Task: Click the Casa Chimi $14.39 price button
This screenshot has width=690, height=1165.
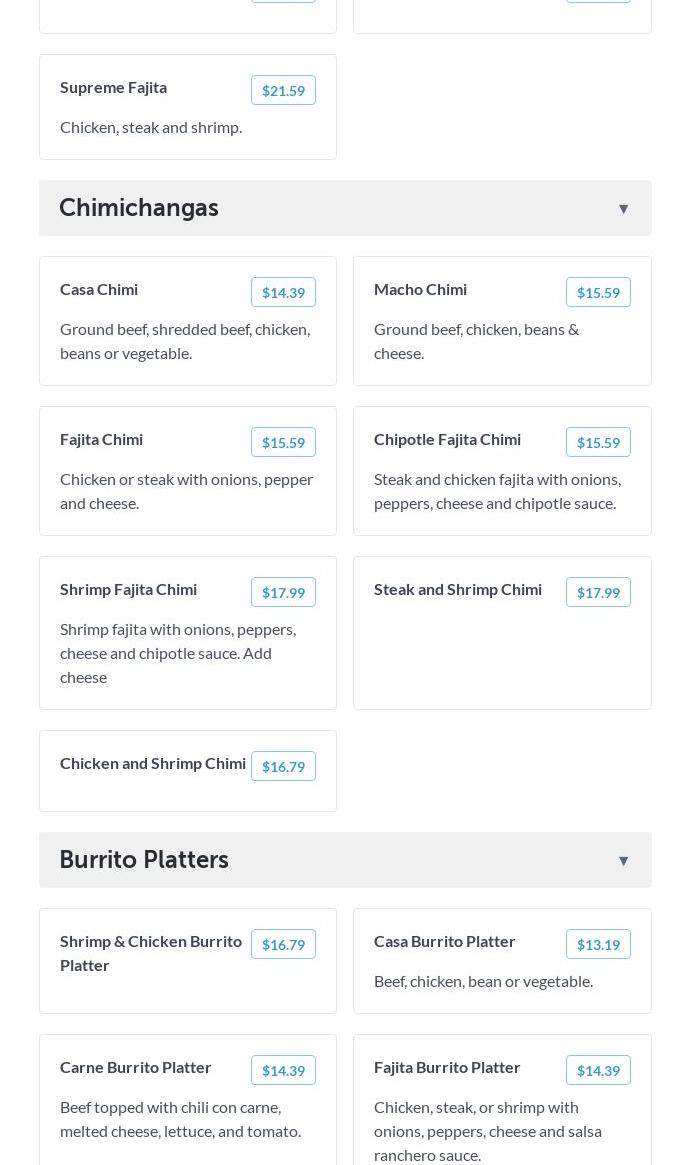Action: click(283, 293)
